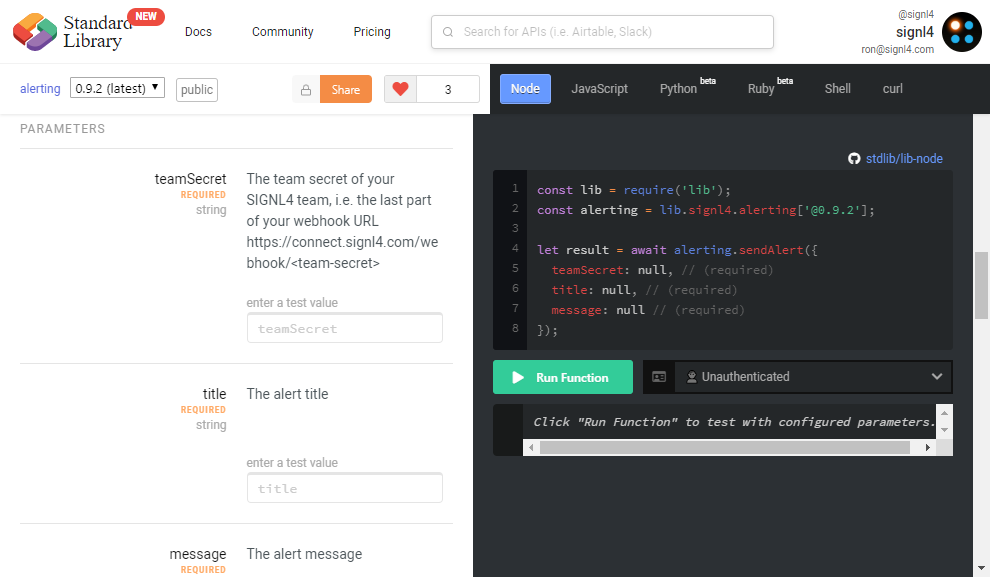This screenshot has width=990, height=577.
Task: Switch to the Shell code tab
Action: tap(837, 89)
